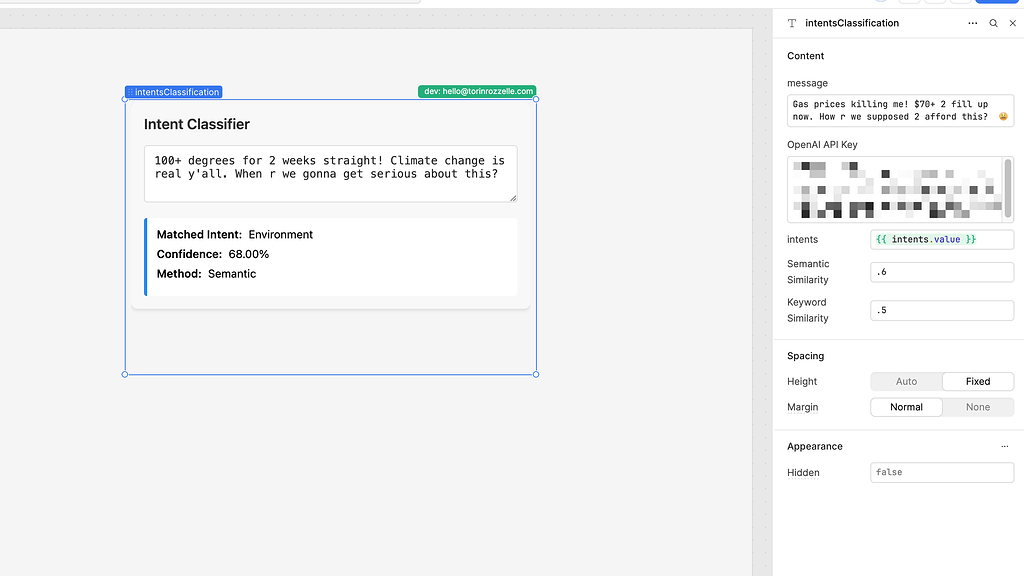Set Height to Auto
Viewport: 1024px width, 576px height.
905,381
